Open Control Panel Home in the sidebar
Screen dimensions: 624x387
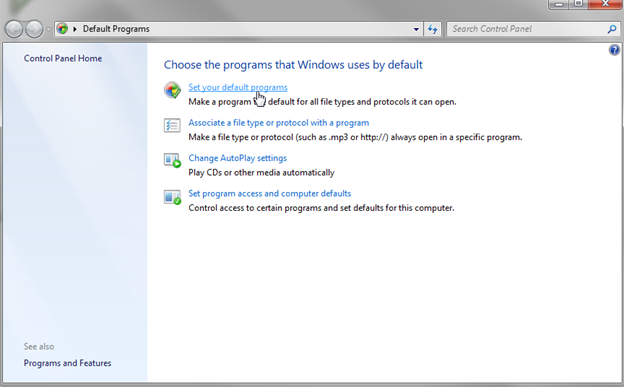click(63, 59)
